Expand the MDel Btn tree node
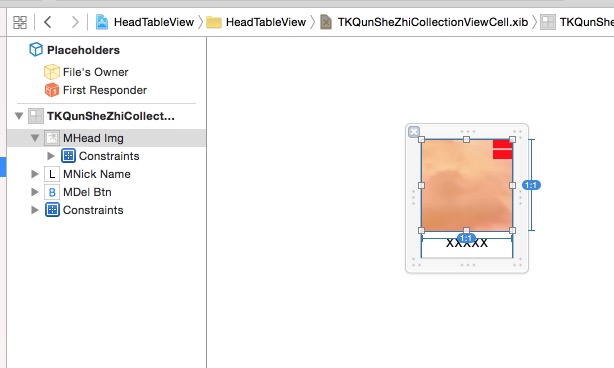The width and height of the screenshot is (614, 368). pyautogui.click(x=34, y=192)
